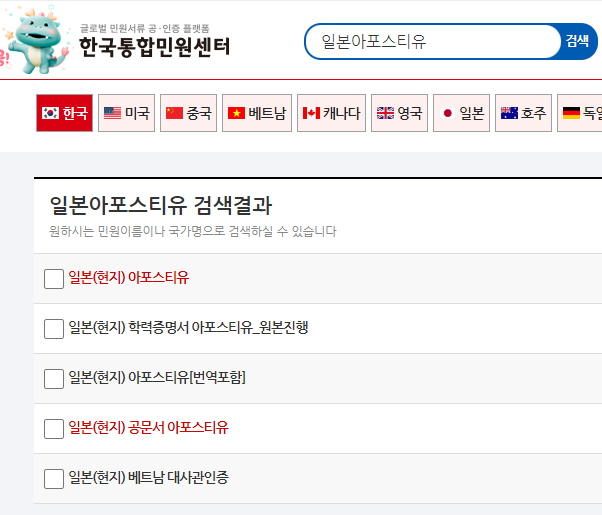602x515 pixels.
Task: Select the 베트남 country tab
Action: pyautogui.click(x=257, y=113)
